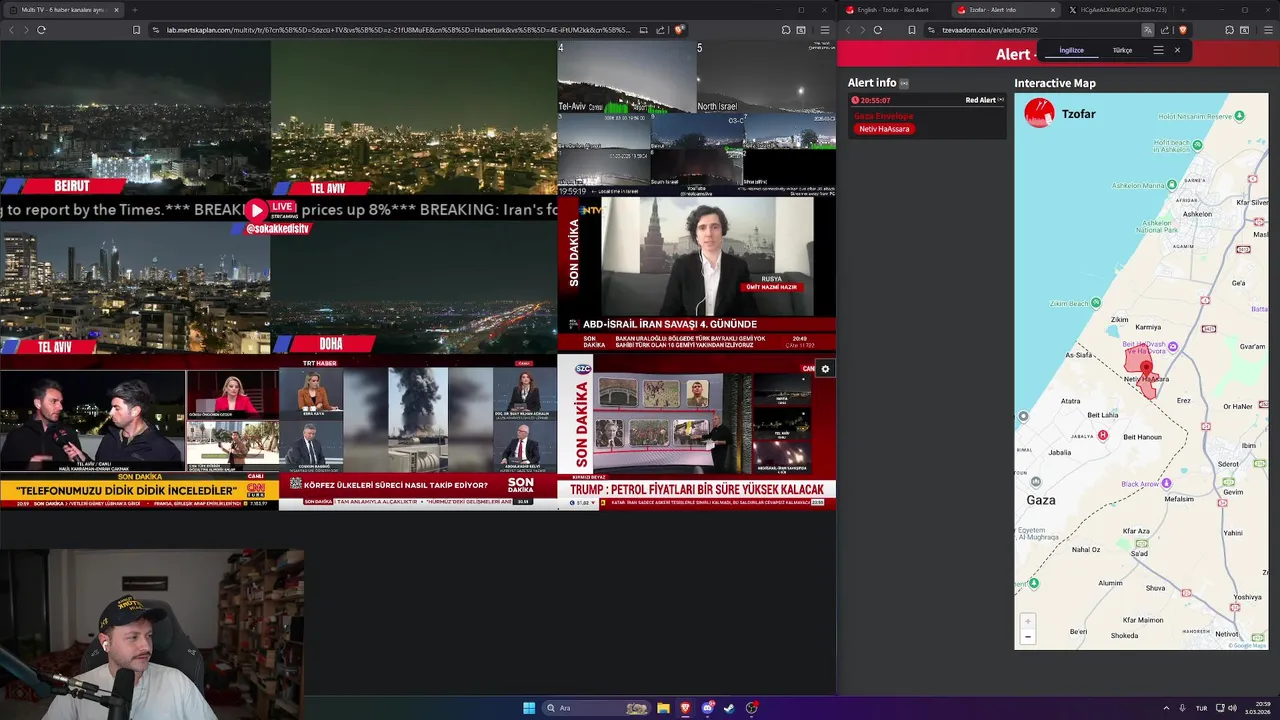Show hidden system tray icons
The image size is (1280, 720).
1166,708
